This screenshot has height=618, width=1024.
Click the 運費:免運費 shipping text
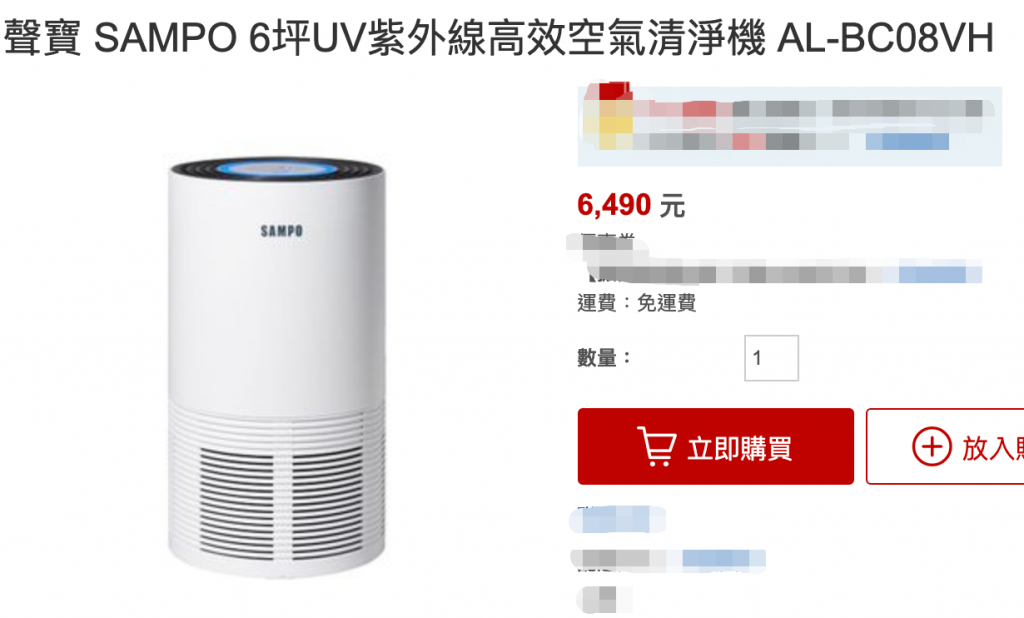637,303
